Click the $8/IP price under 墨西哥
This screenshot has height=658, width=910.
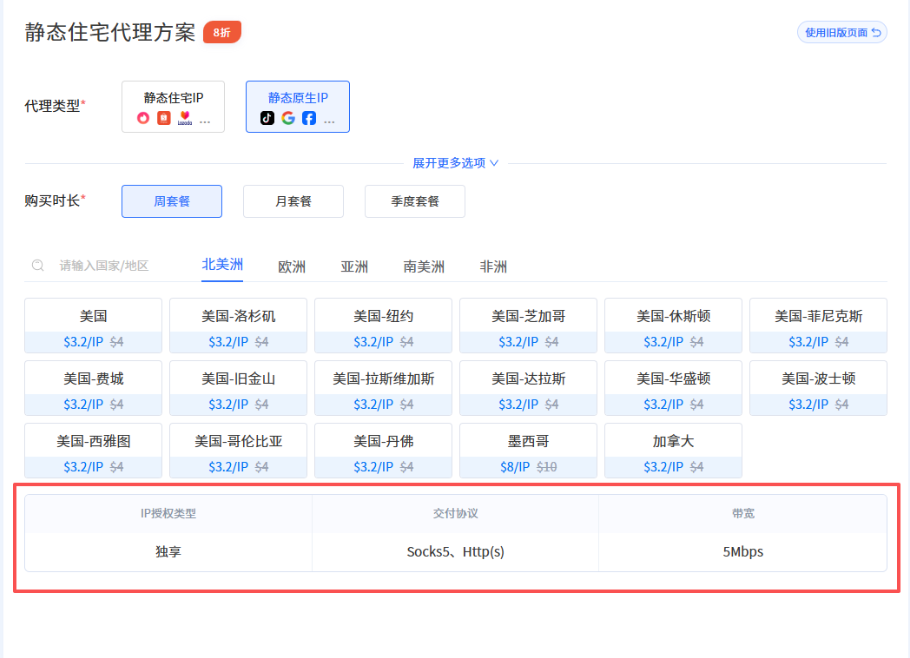click(x=515, y=467)
